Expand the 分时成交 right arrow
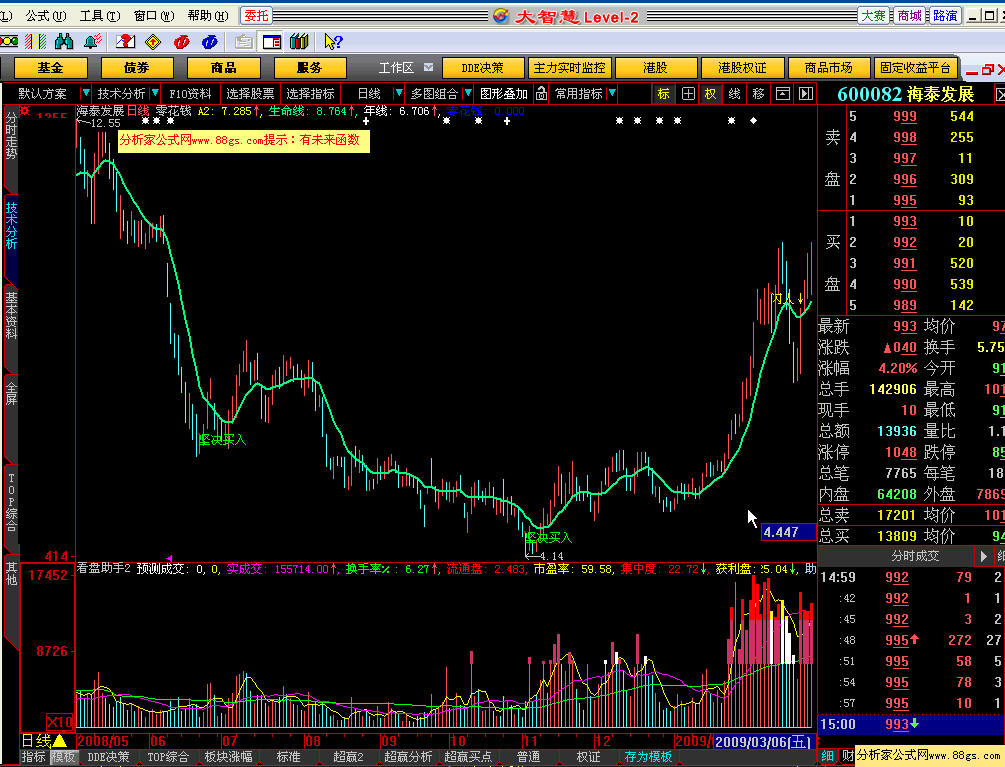This screenshot has height=767, width=1005. (x=983, y=556)
